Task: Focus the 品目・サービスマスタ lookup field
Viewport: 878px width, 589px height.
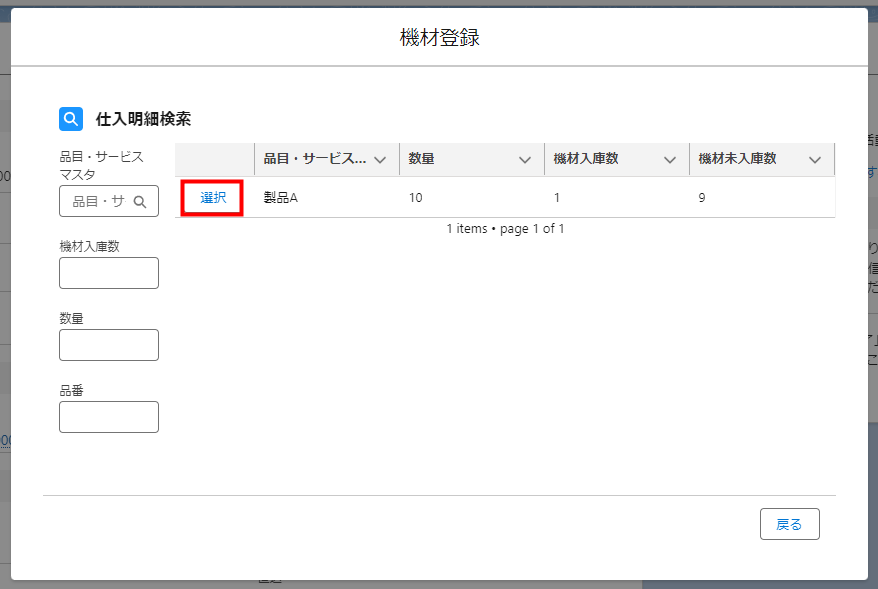Action: [99, 201]
